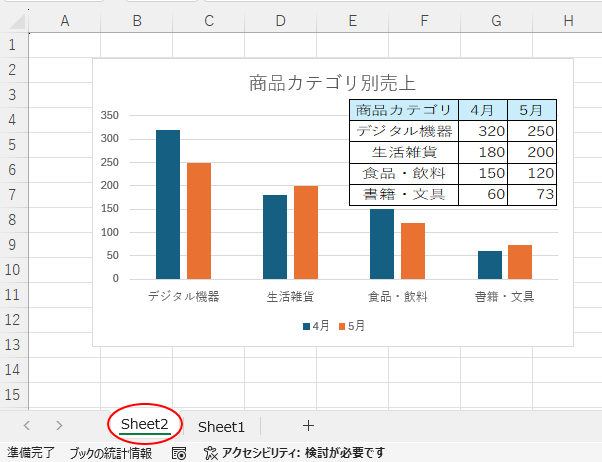Click the 4月 legend entry
The width and height of the screenshot is (602, 462).
click(316, 326)
